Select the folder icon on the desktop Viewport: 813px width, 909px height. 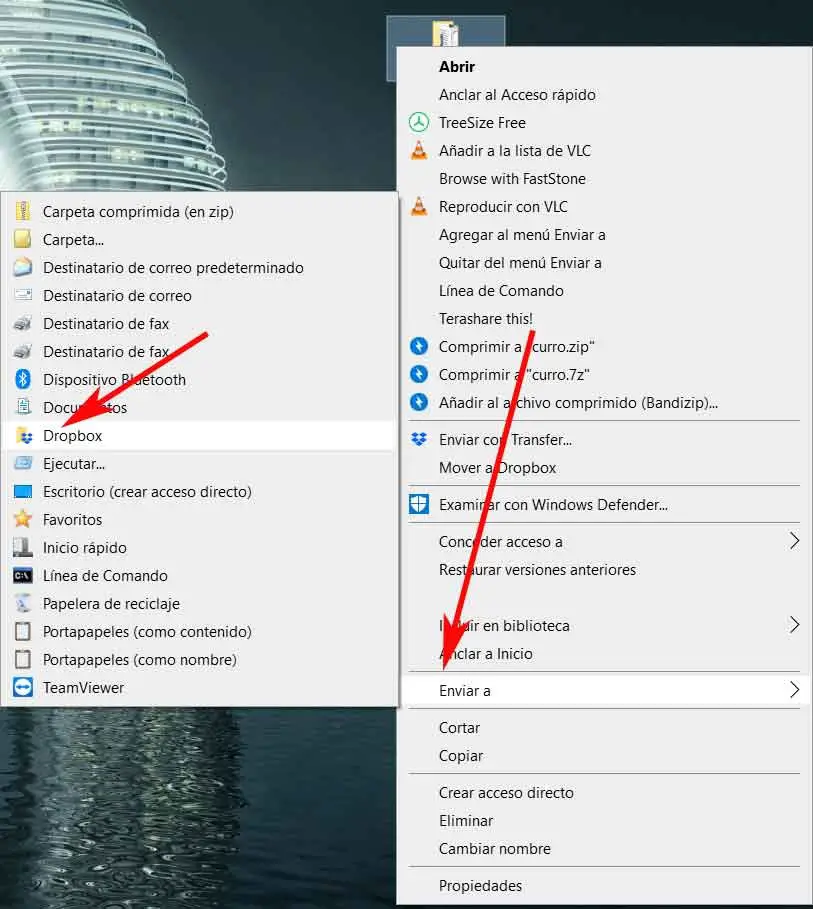(445, 32)
